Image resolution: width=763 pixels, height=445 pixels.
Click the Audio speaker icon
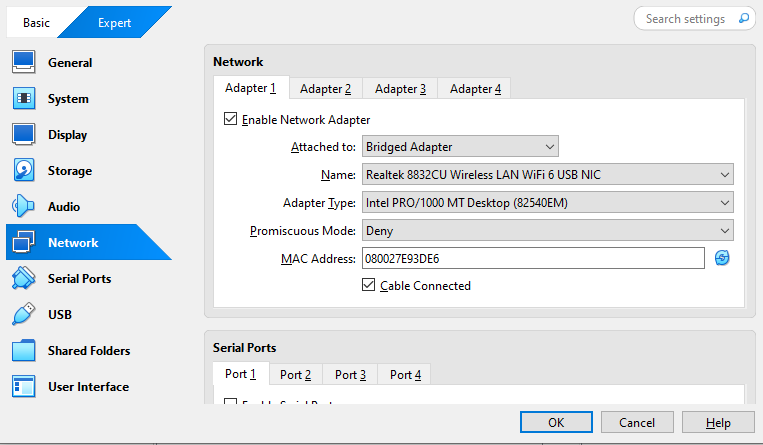pyautogui.click(x=23, y=207)
